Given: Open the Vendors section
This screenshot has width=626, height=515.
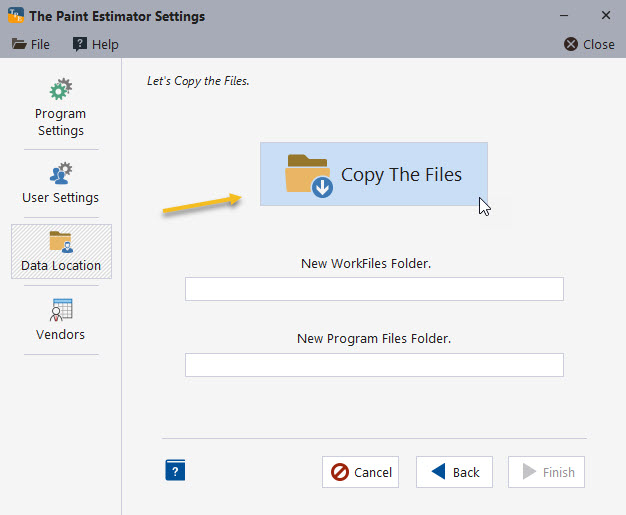Looking at the screenshot, I should click(x=61, y=319).
